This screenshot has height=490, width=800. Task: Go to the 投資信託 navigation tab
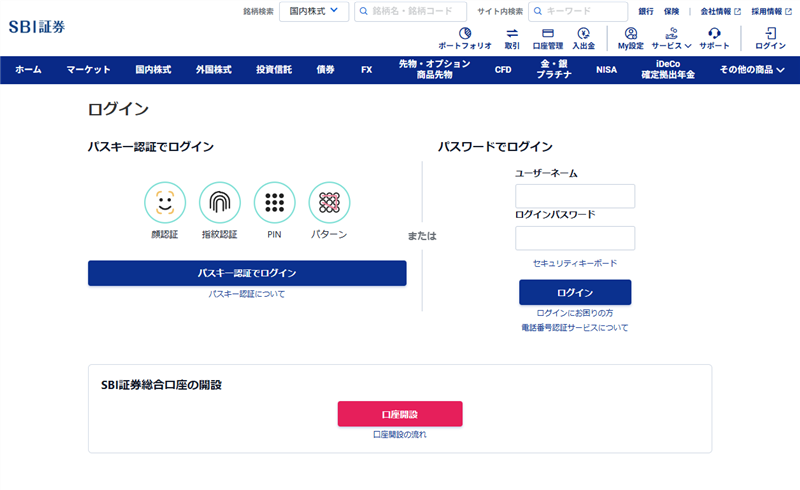click(275, 70)
